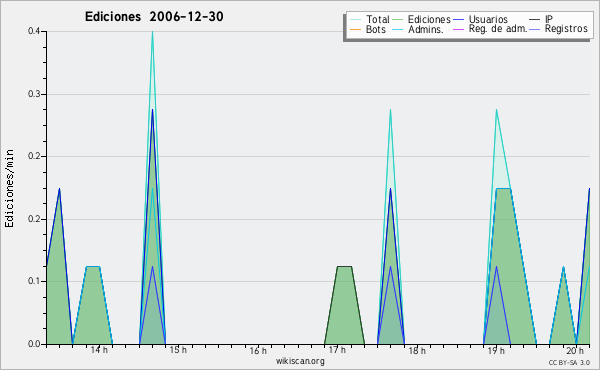Click the Bots legend label
Screen dimensions: 600x370
(375, 29)
